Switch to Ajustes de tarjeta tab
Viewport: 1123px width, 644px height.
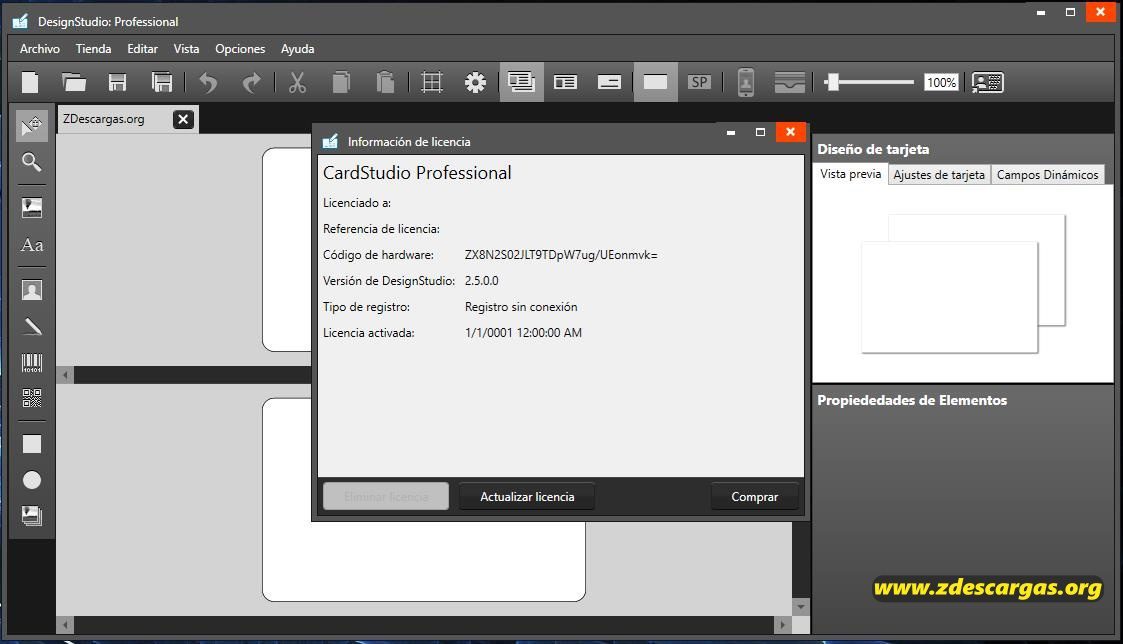939,175
